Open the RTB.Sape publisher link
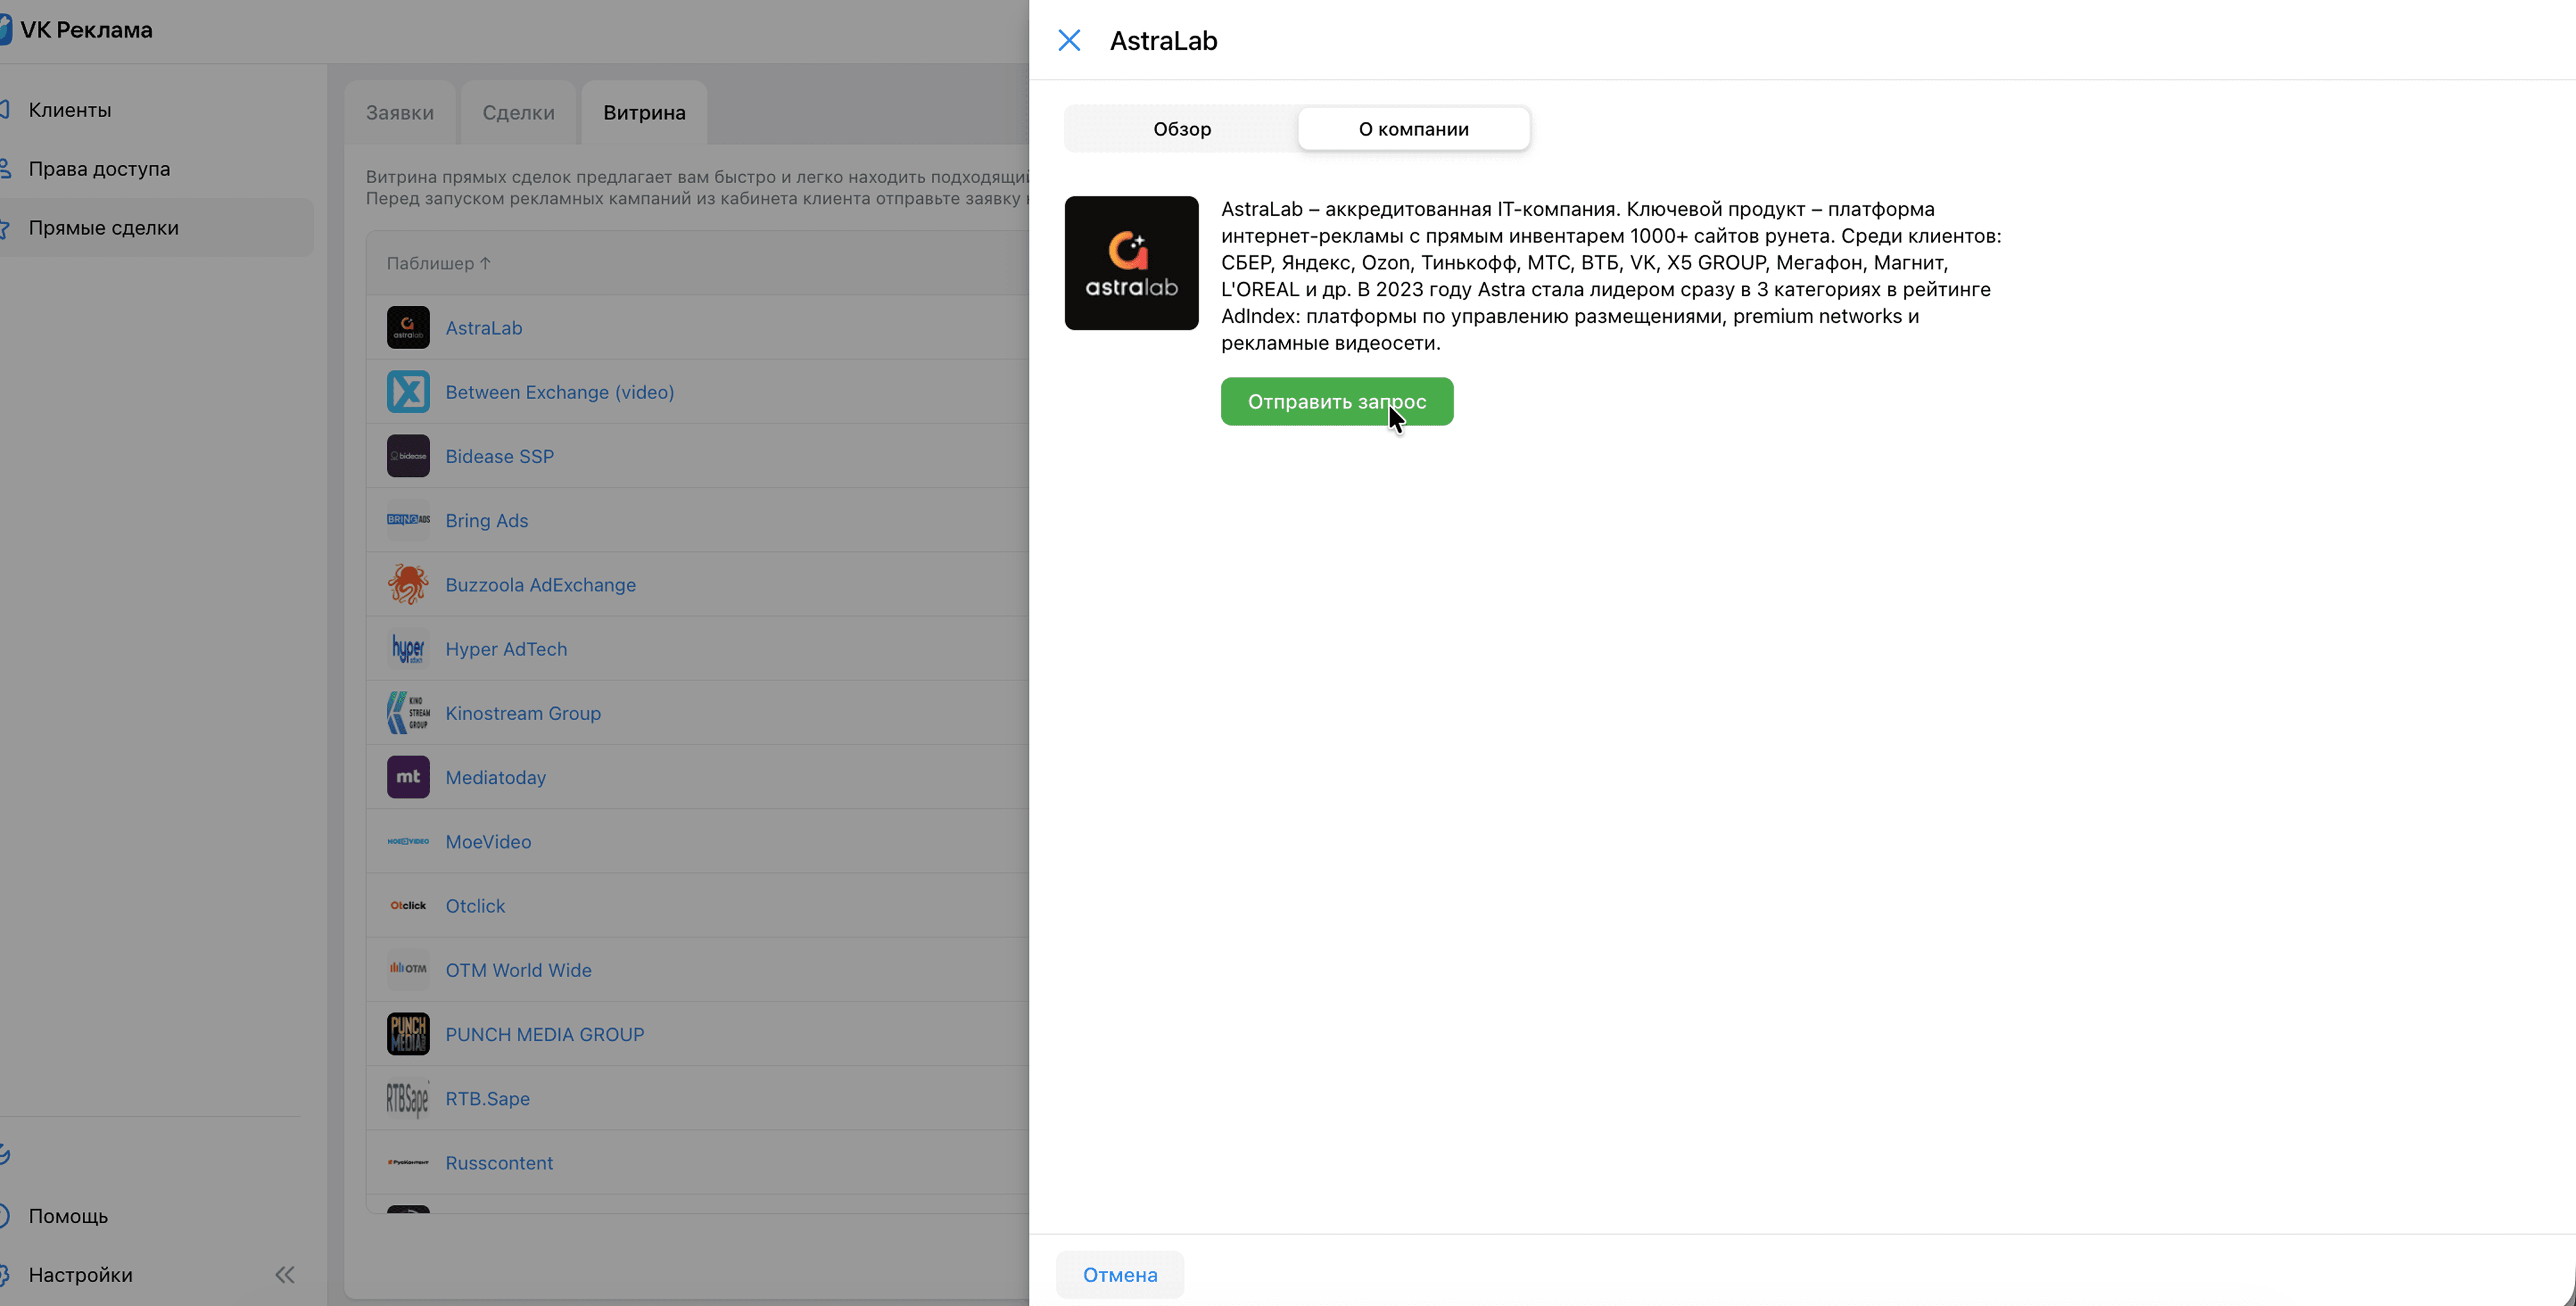The height and width of the screenshot is (1306, 2576). point(488,1099)
